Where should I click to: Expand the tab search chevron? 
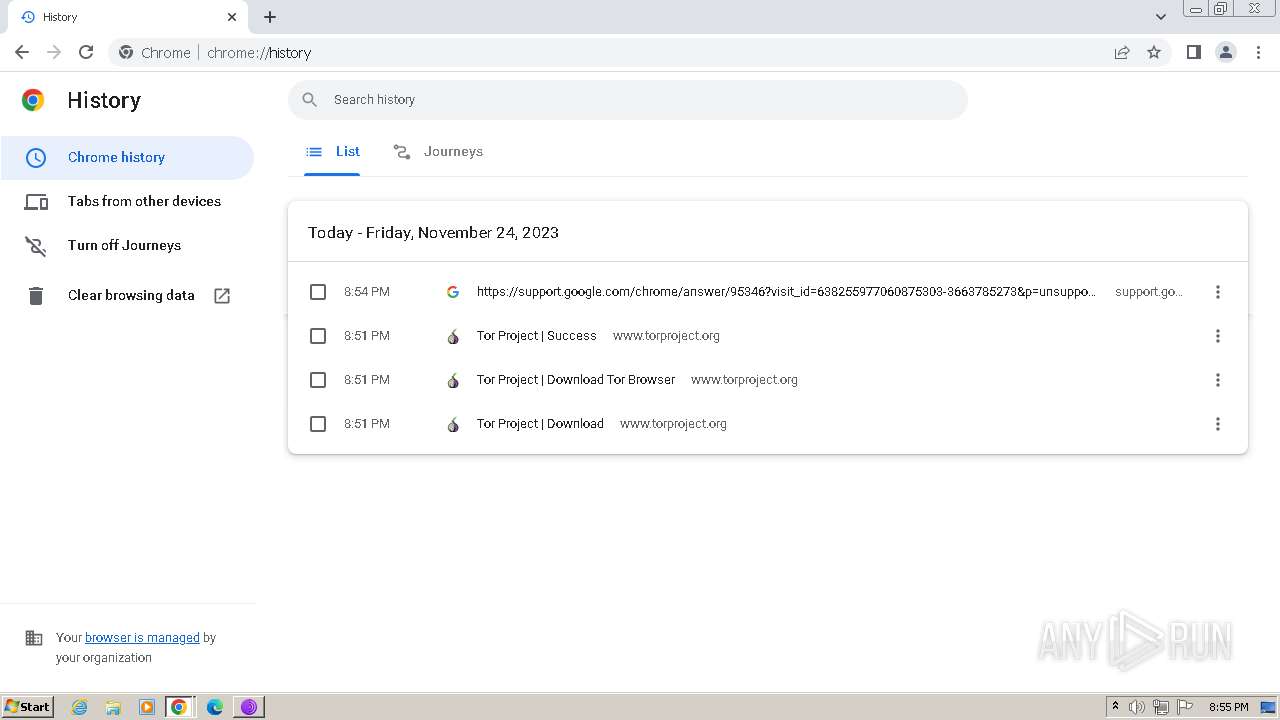point(1161,17)
